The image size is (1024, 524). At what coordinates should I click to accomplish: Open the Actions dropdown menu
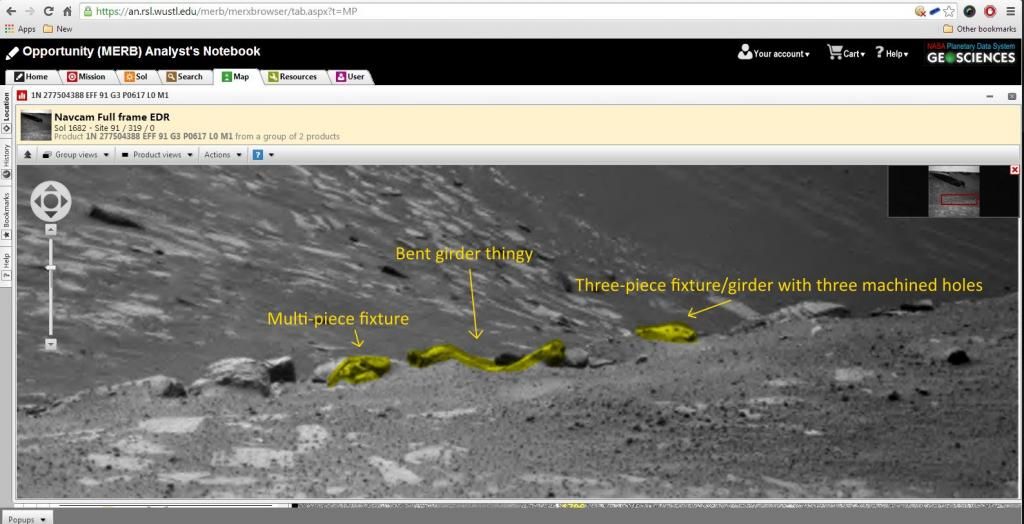click(x=222, y=155)
